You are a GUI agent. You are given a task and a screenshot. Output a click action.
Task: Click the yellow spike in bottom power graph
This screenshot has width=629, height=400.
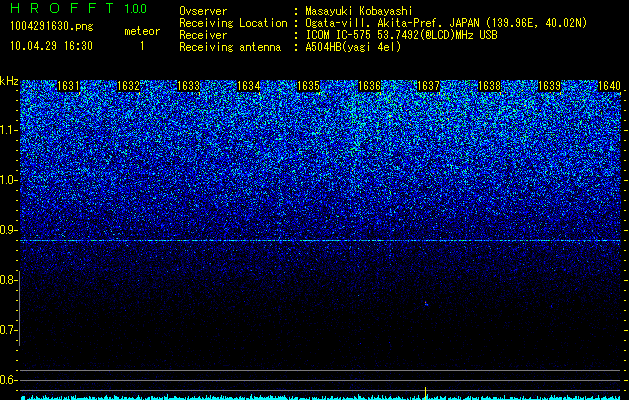point(425,393)
